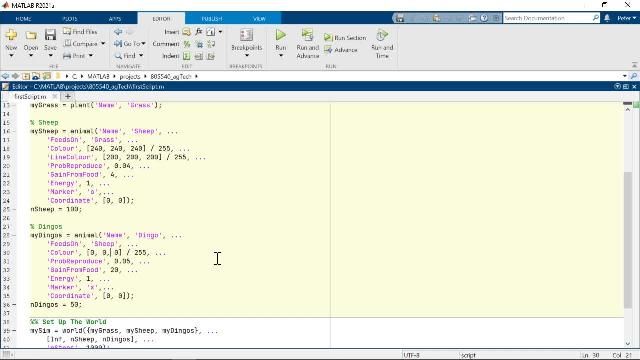The width and height of the screenshot is (640, 360).
Task: Click the uncomment icon
Action: (199, 44)
